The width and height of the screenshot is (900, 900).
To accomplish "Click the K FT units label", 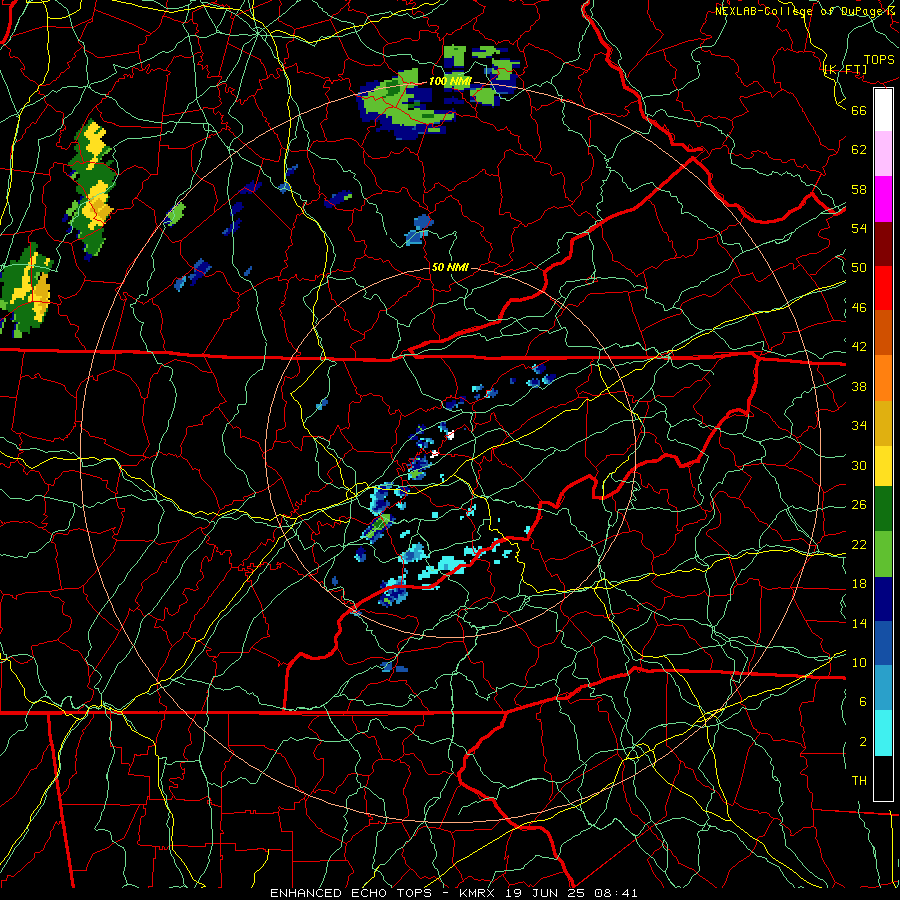I will (845, 69).
